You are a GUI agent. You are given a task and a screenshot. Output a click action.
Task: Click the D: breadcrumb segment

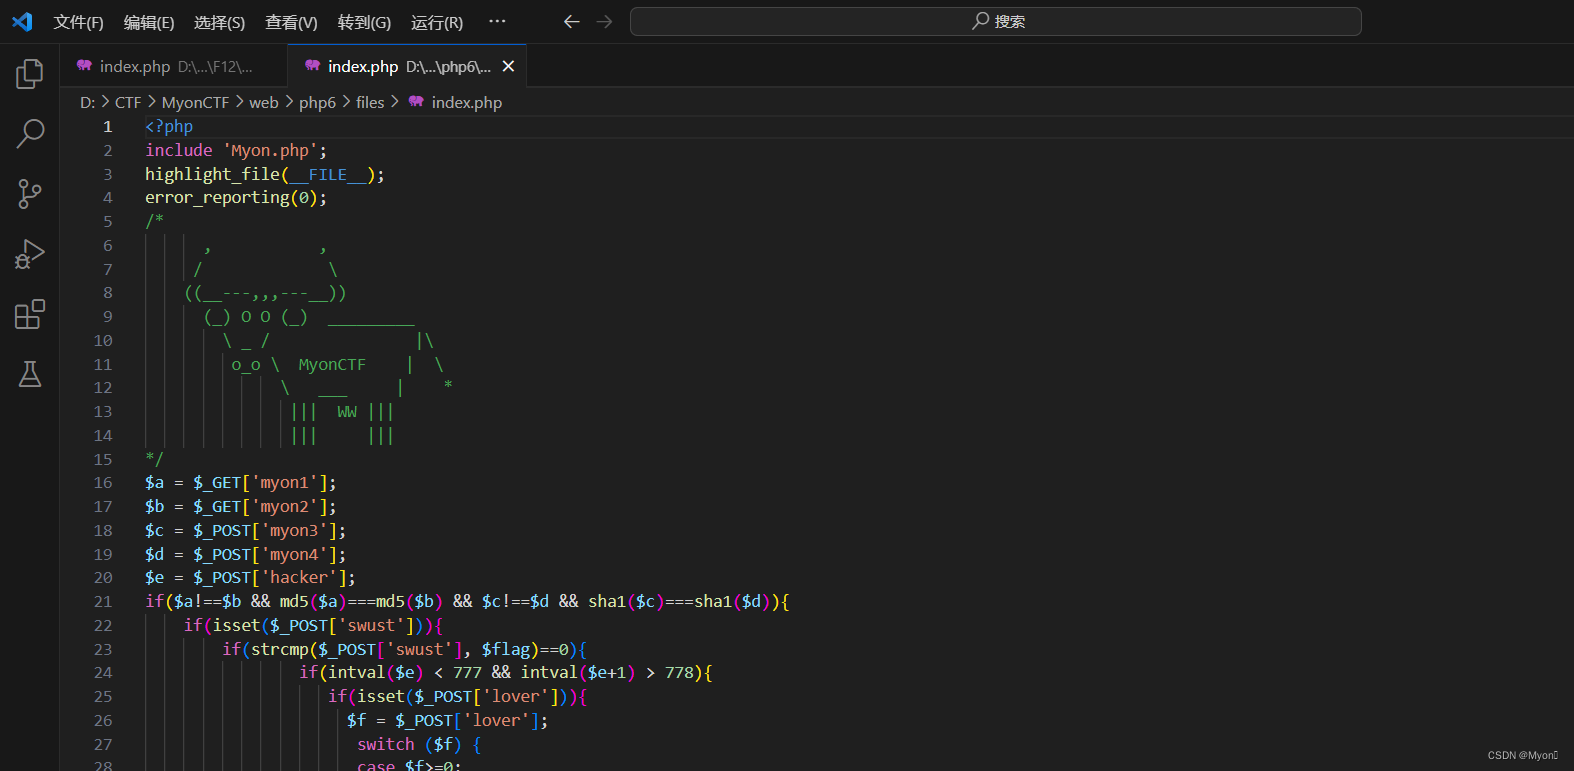88,102
